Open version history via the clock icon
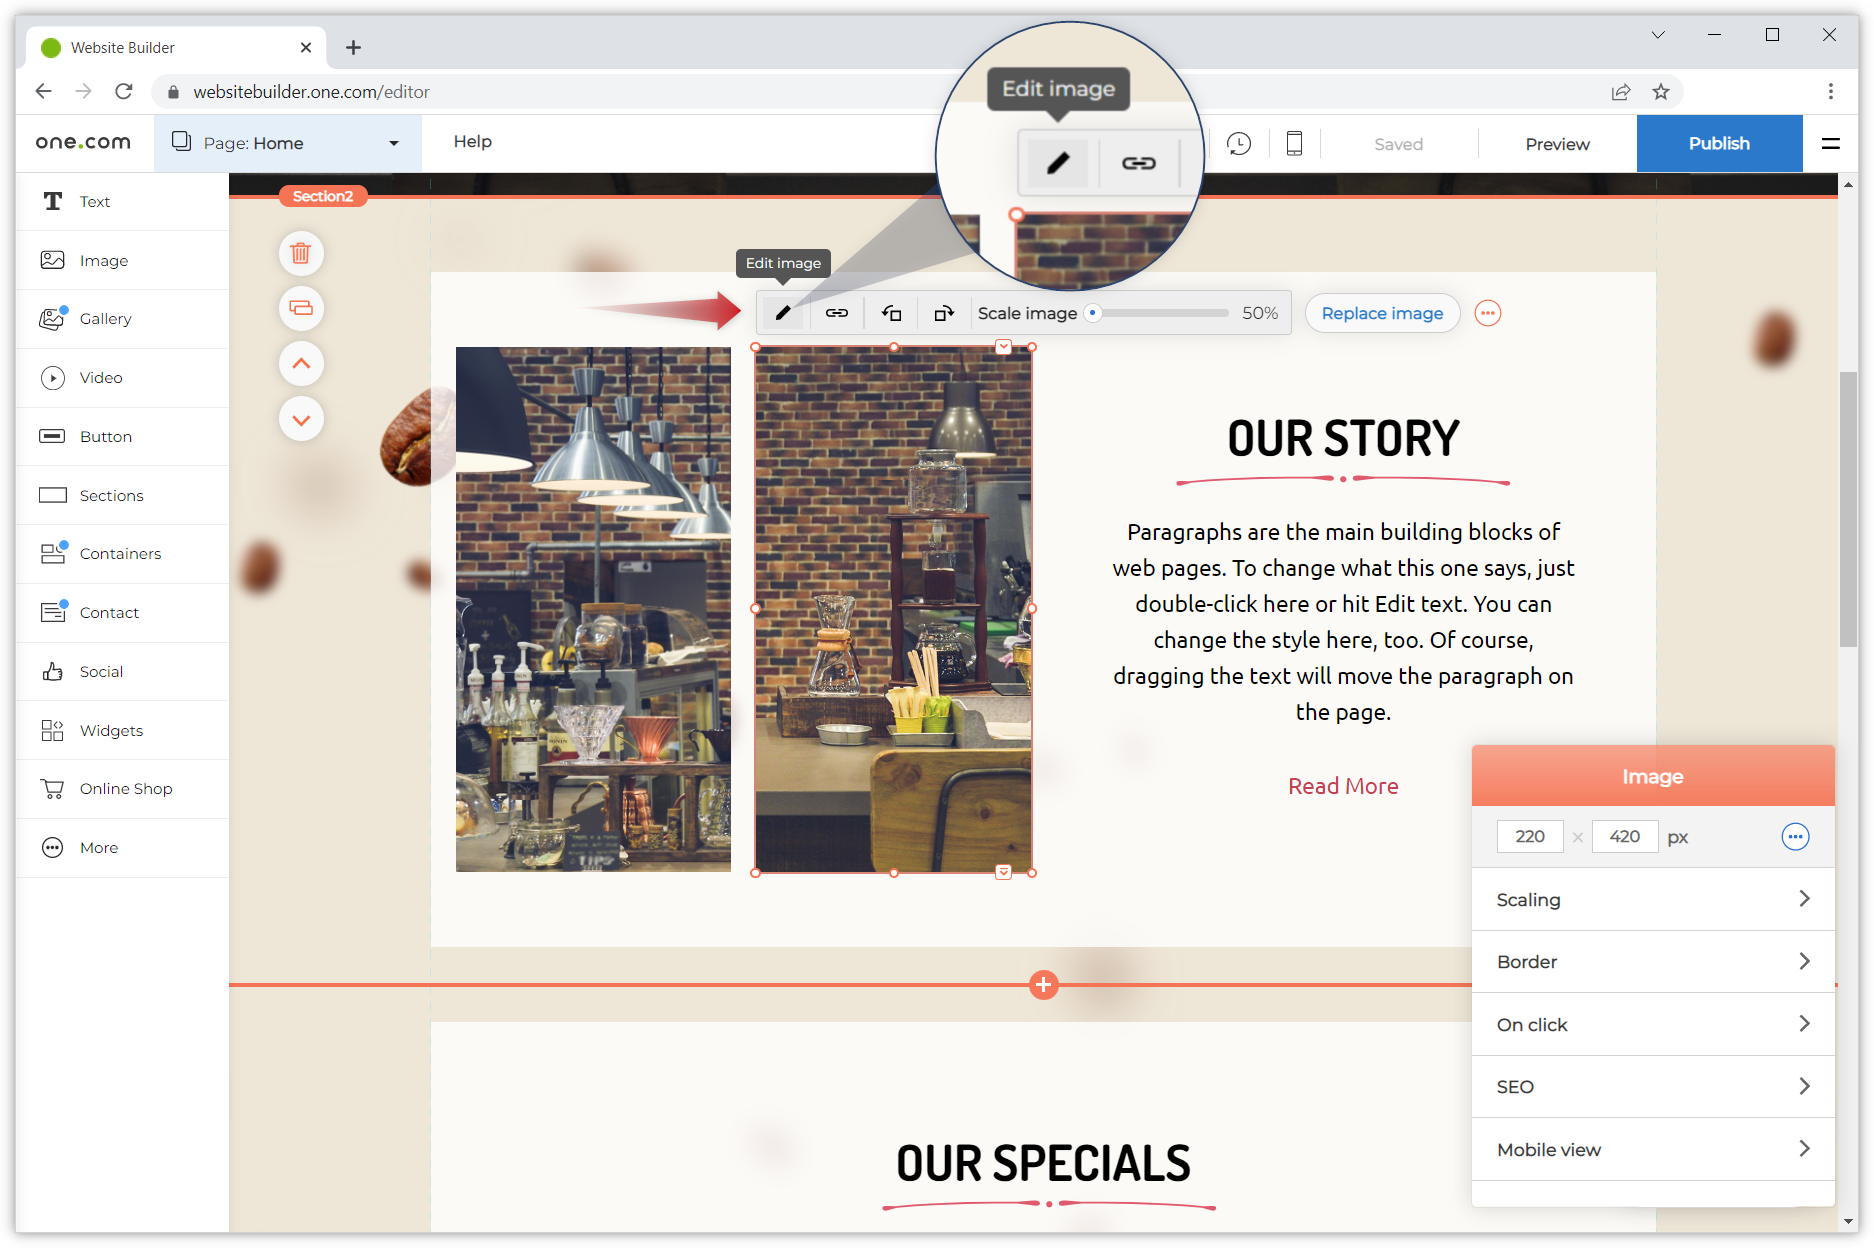 point(1239,143)
